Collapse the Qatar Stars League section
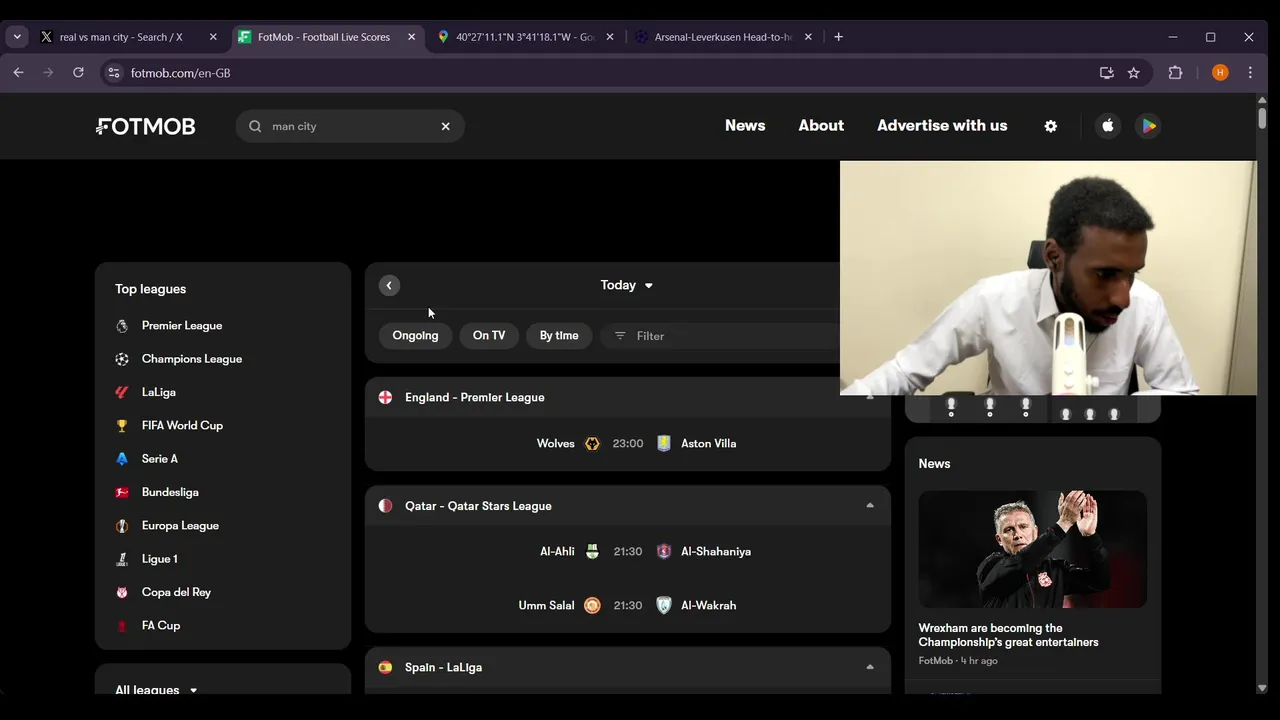This screenshot has height=720, width=1280. click(x=870, y=506)
